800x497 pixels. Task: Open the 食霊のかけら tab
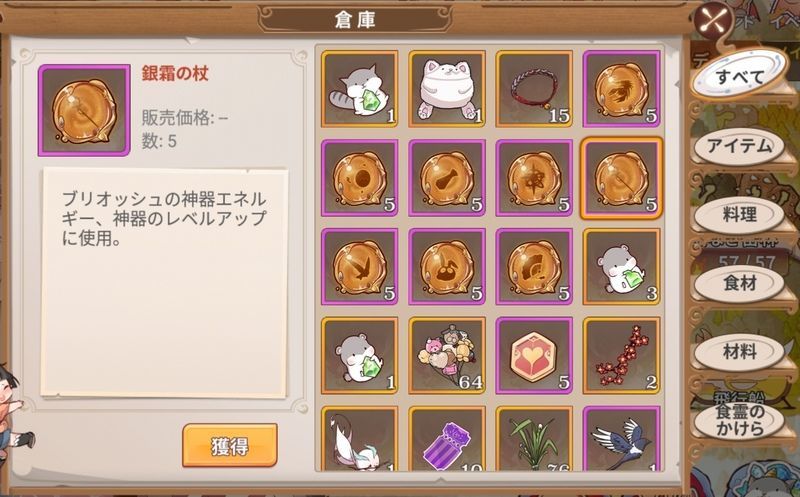739,420
